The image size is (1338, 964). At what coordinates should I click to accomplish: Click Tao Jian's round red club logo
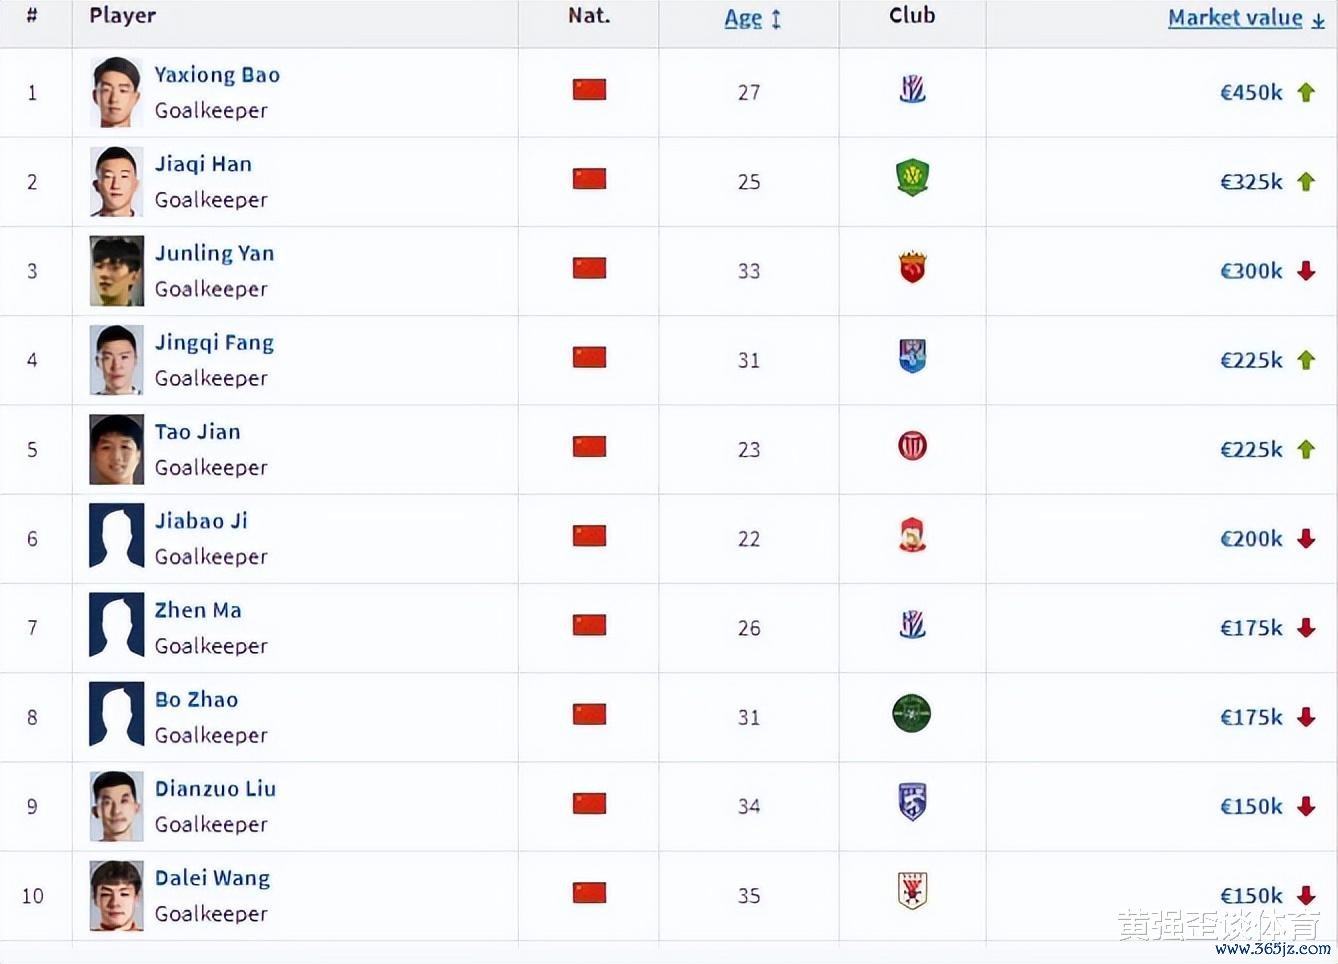(912, 446)
